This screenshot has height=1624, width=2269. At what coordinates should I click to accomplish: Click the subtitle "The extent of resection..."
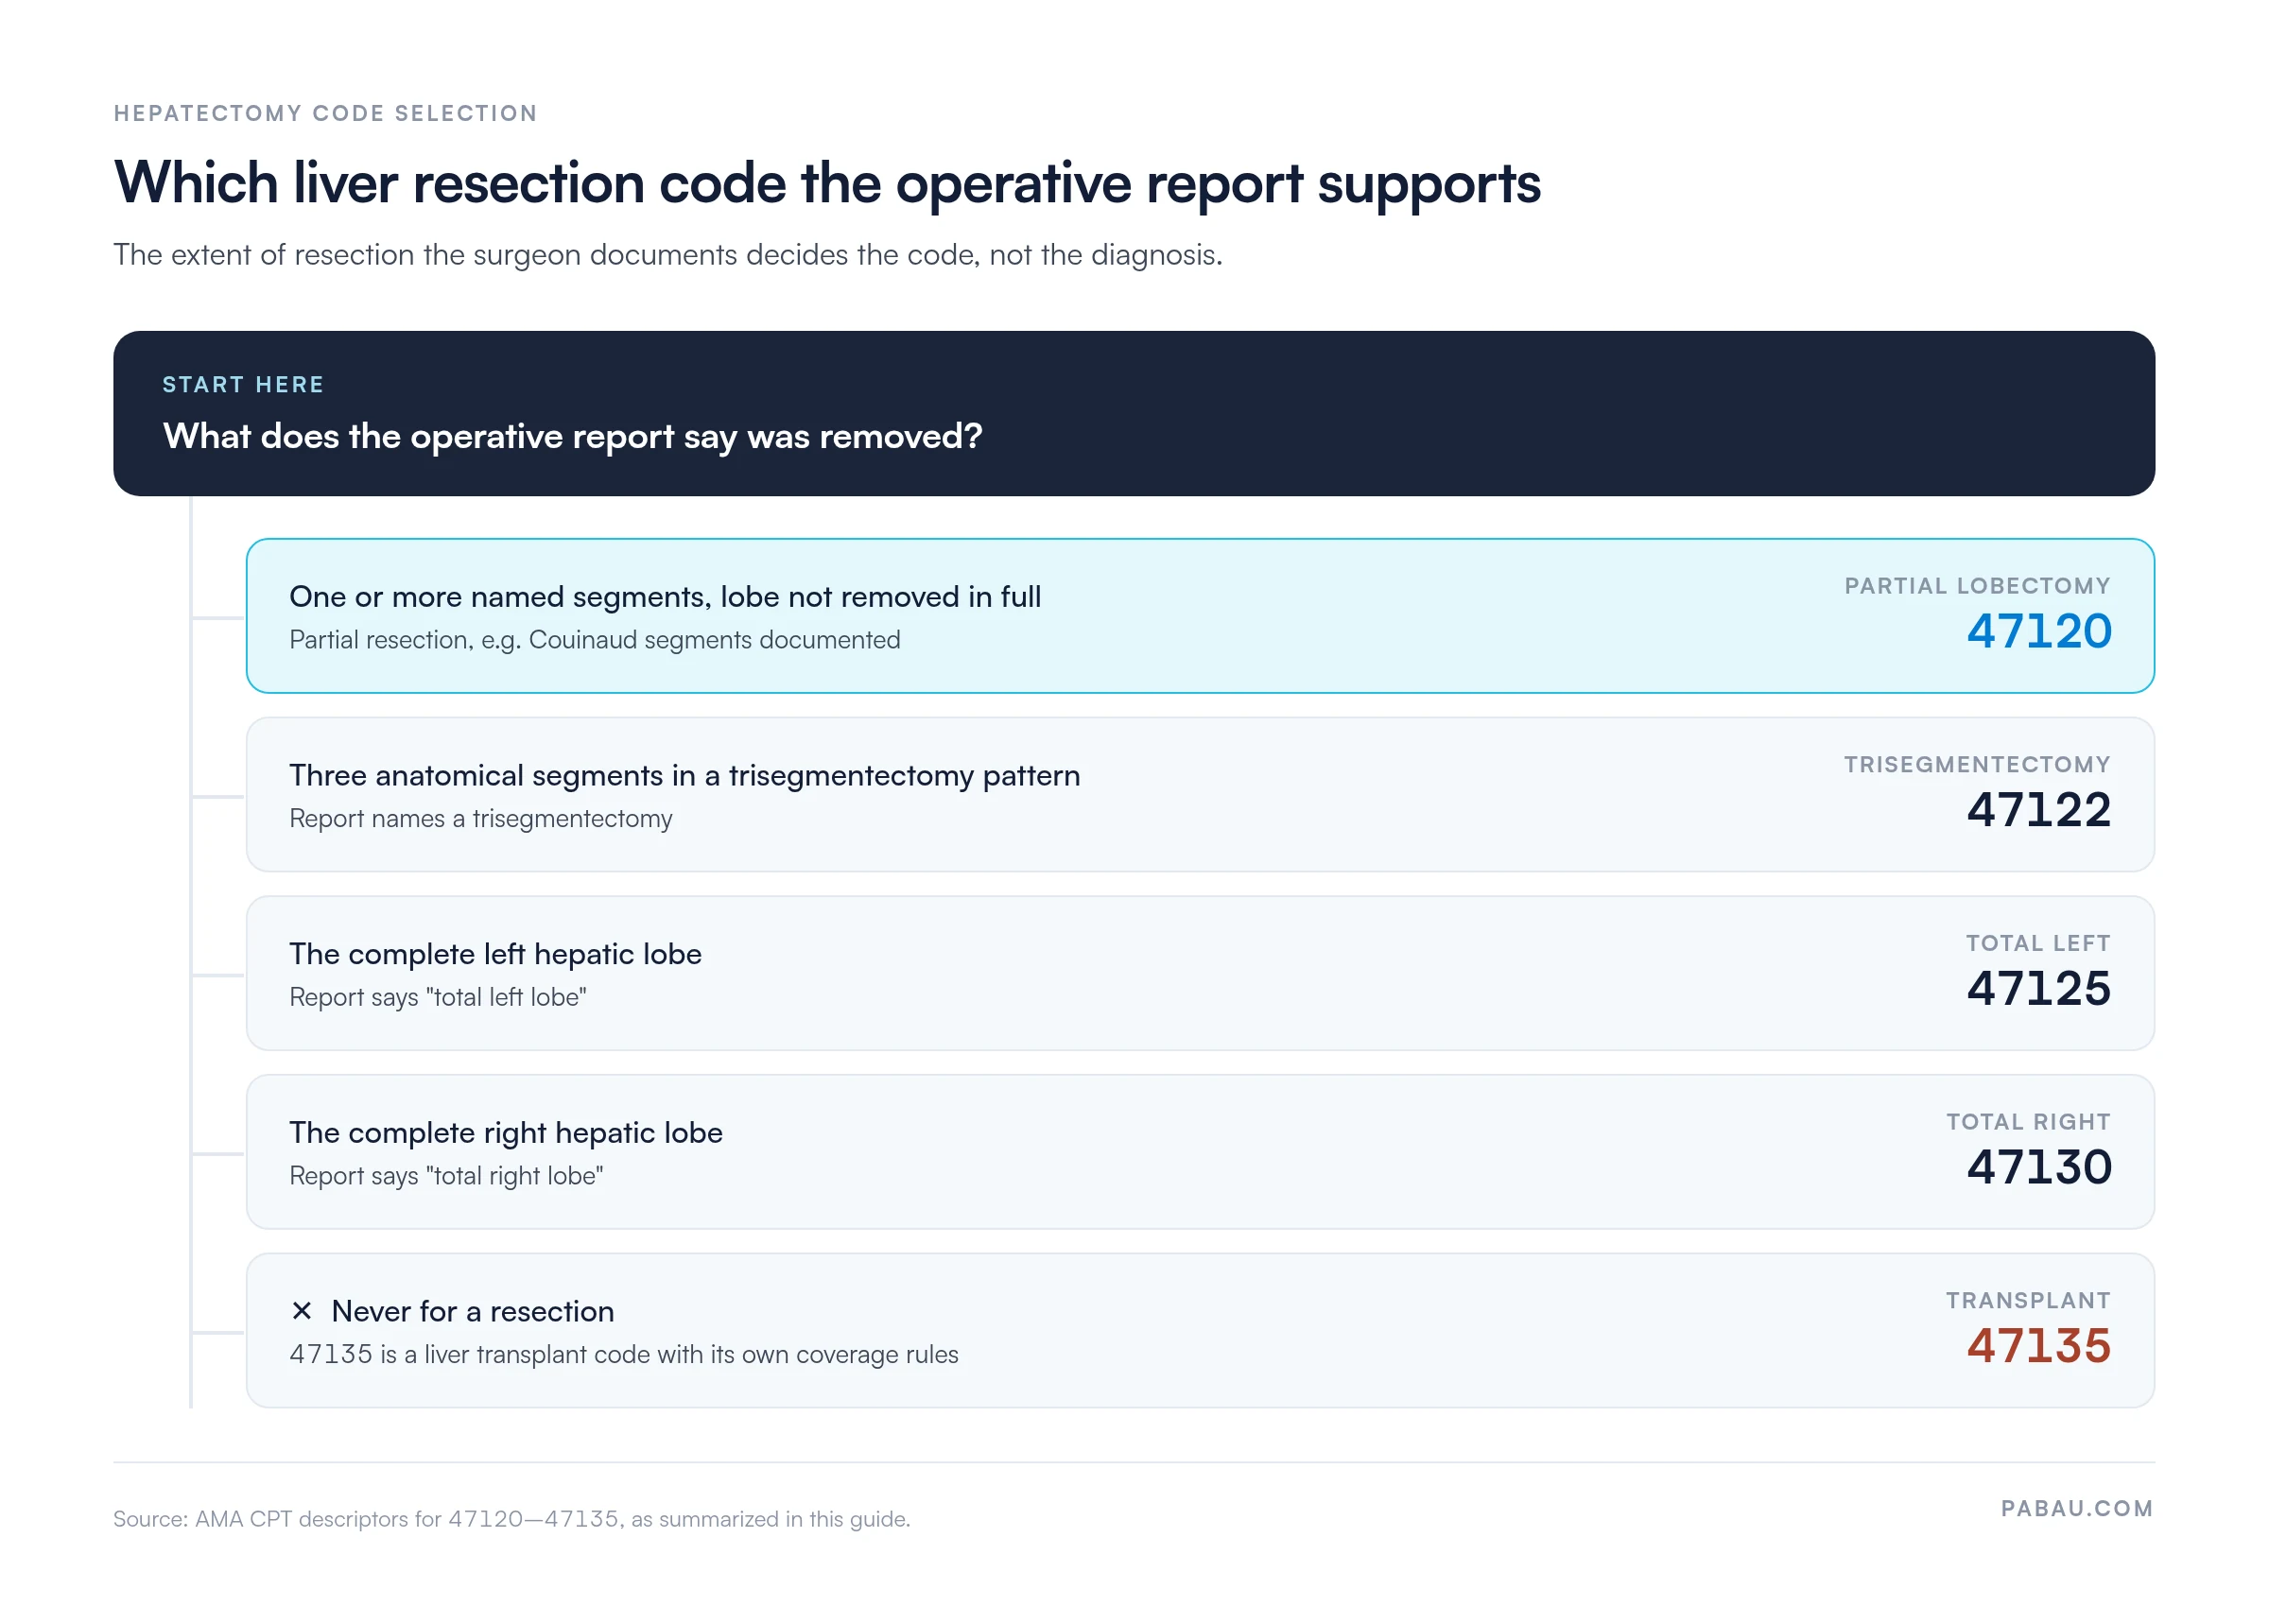point(668,255)
